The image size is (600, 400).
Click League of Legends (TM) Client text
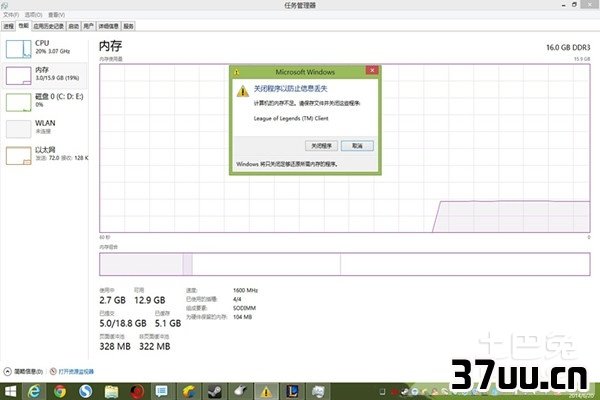[291, 119]
